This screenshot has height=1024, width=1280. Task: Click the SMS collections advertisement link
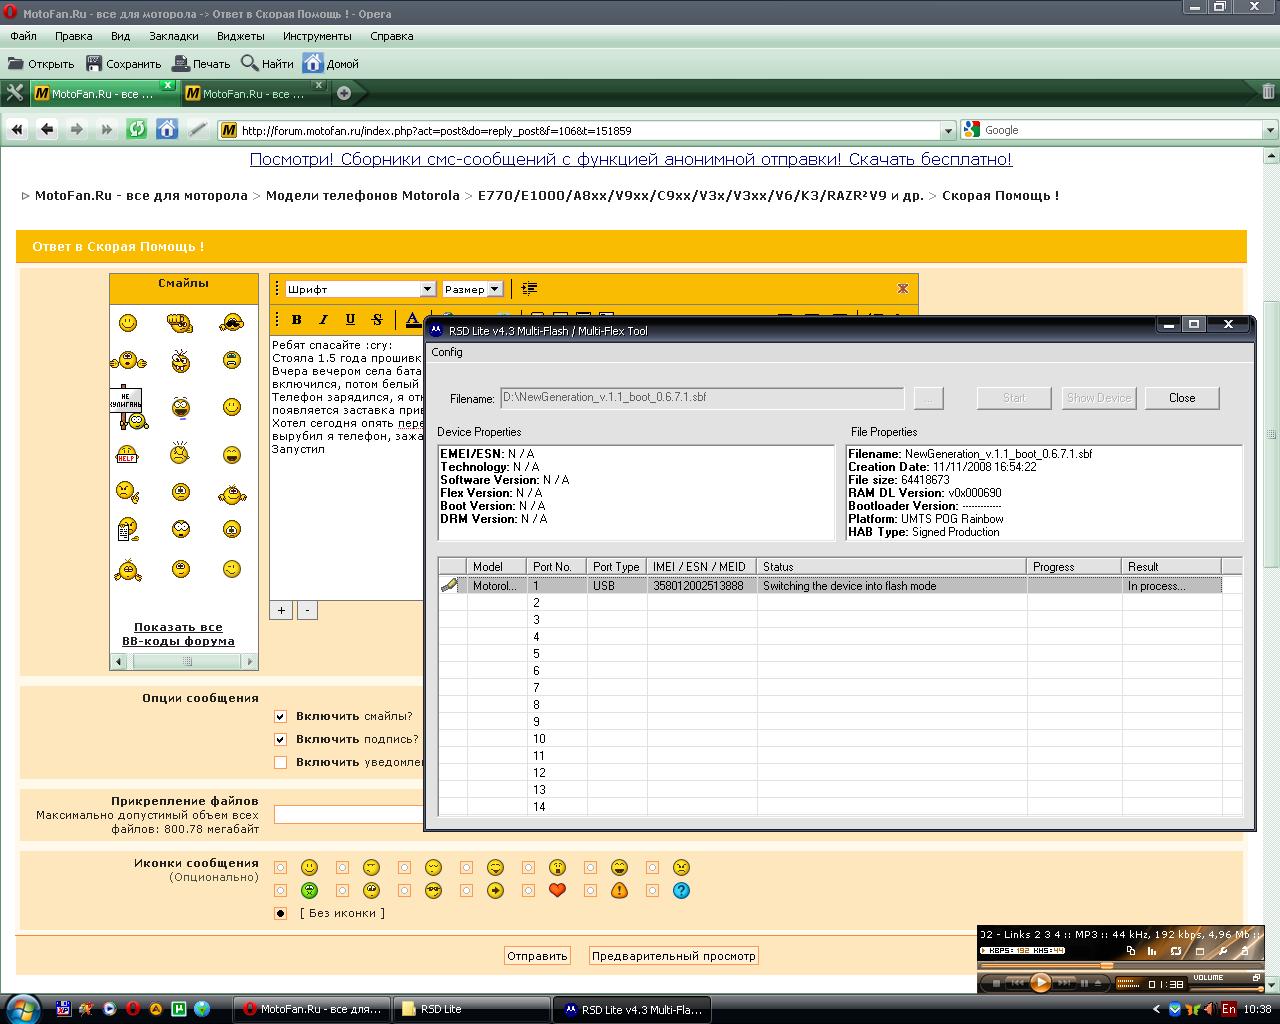(631, 159)
